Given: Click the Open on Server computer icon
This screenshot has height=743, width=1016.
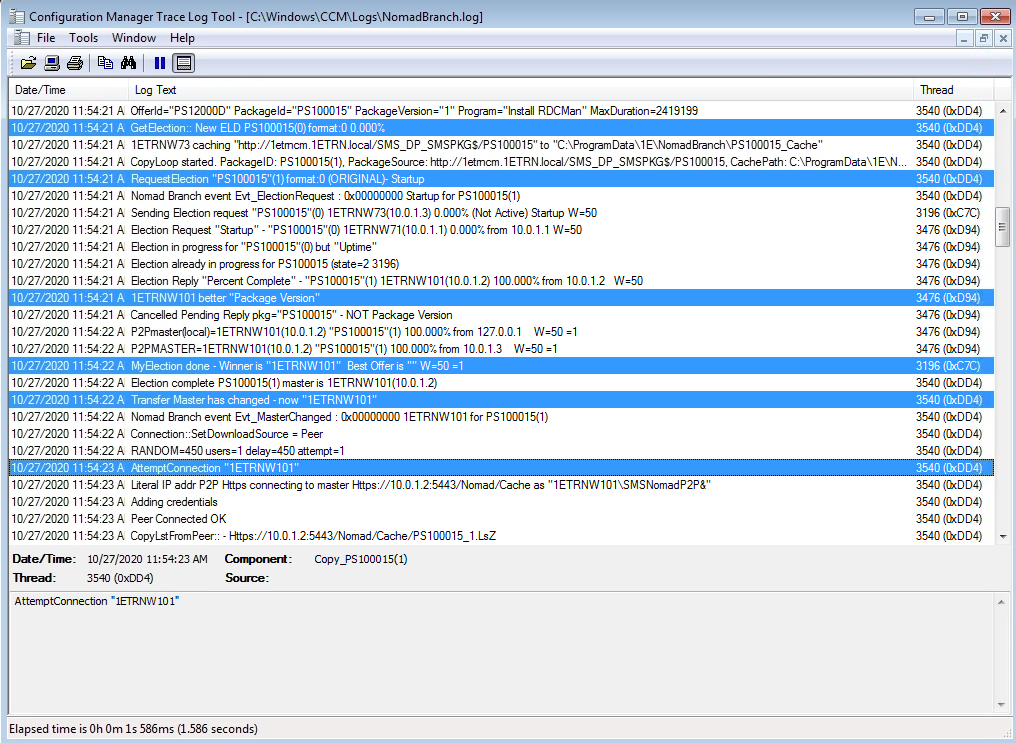Looking at the screenshot, I should coord(52,63).
